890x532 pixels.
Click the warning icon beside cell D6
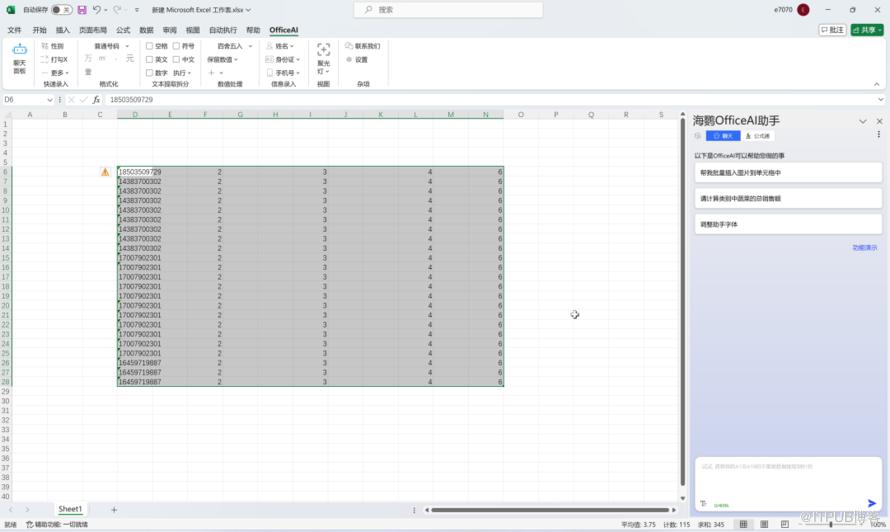[x=105, y=172]
